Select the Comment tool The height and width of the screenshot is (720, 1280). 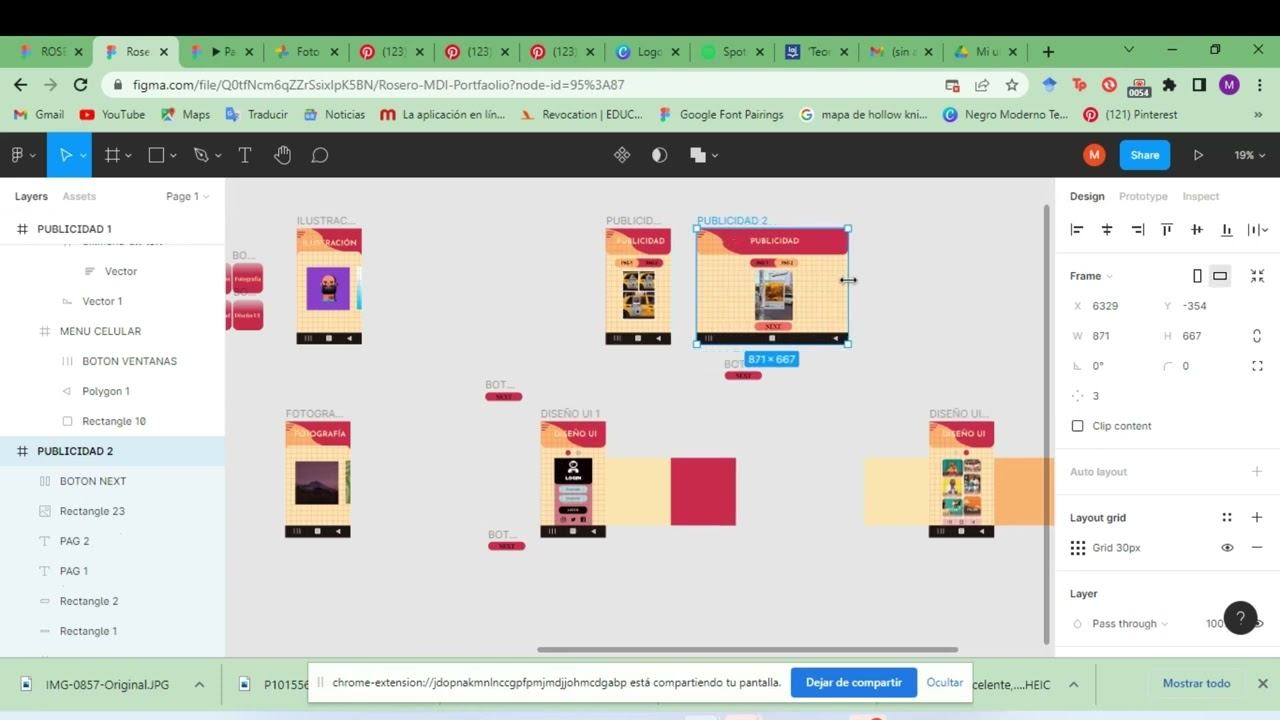click(320, 155)
